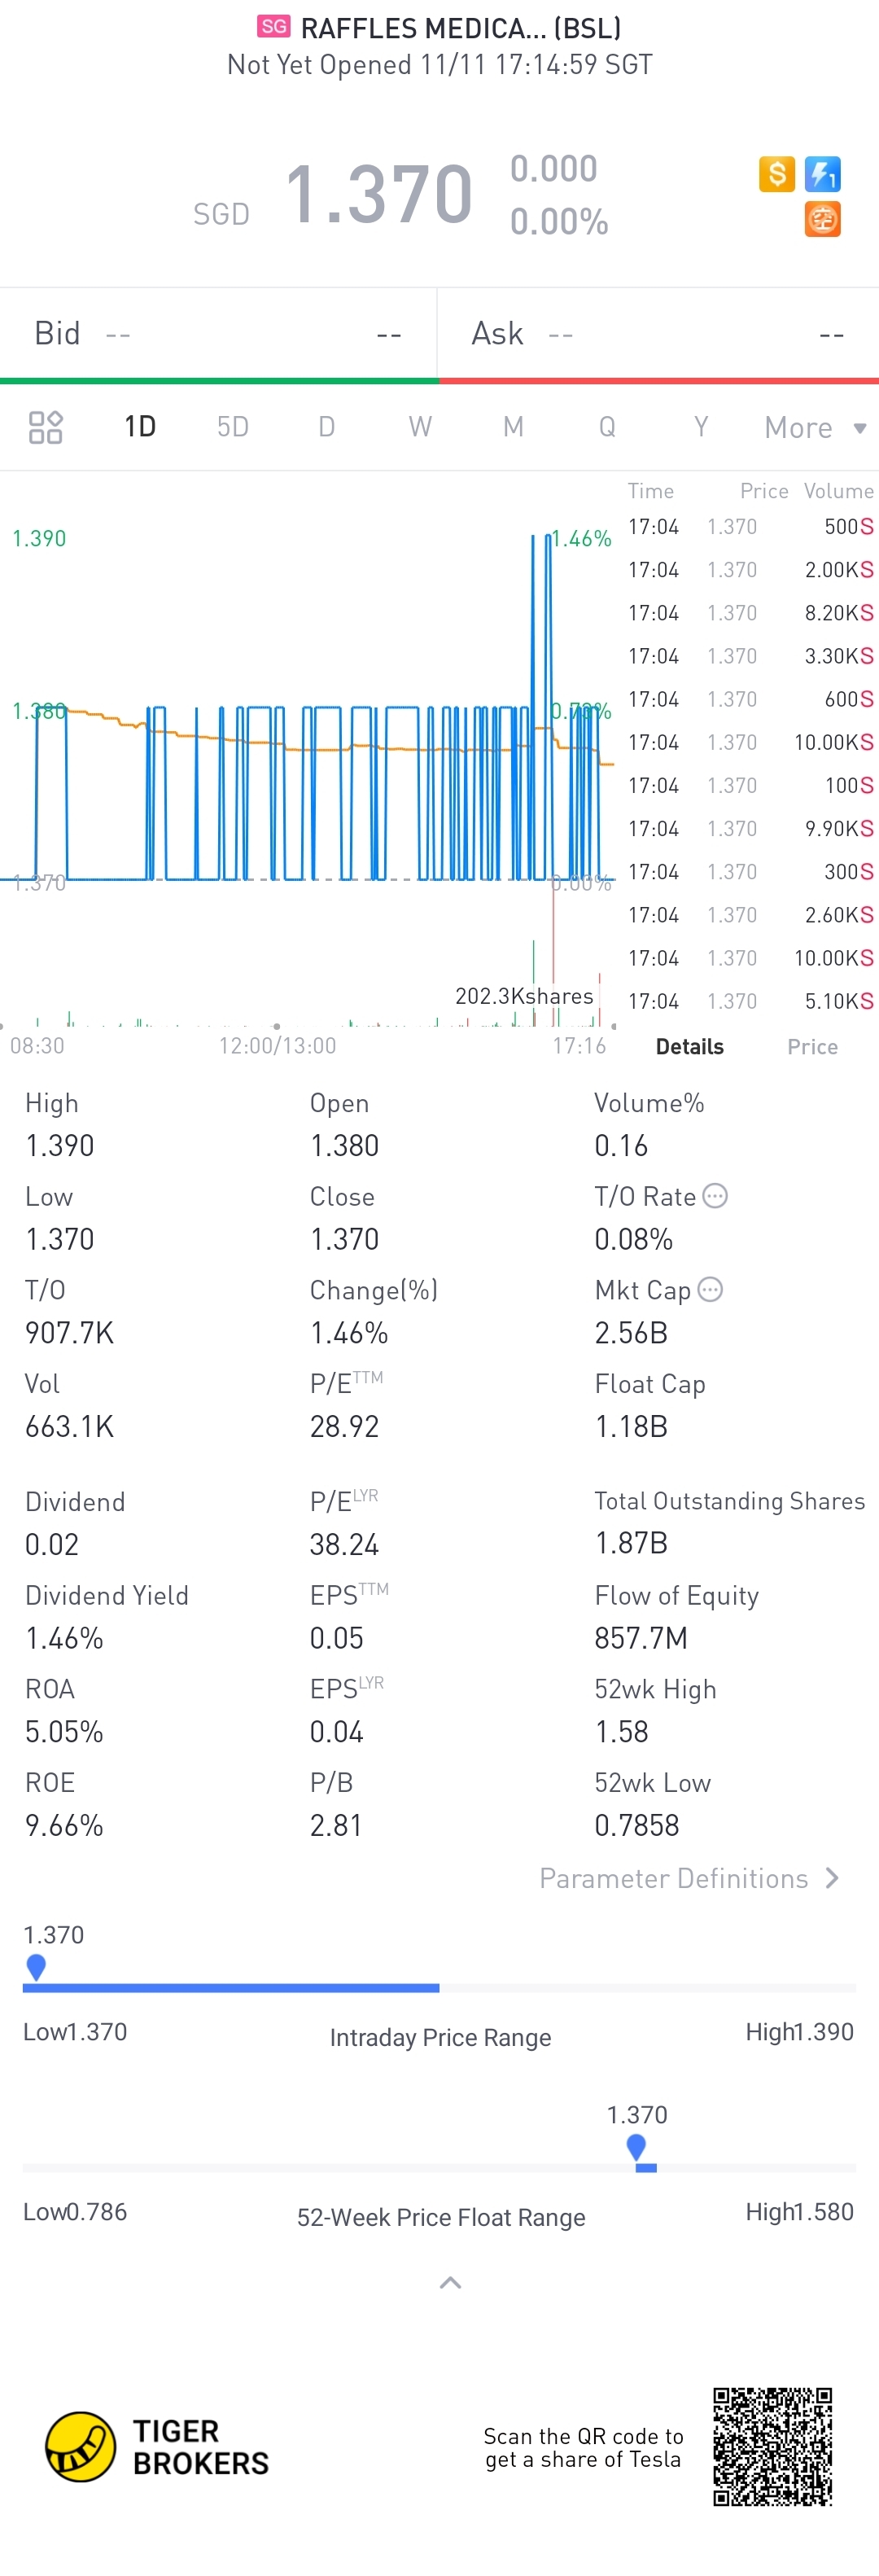Tap the ROA value 5.05%
The width and height of the screenshot is (879, 2576).
pyautogui.click(x=64, y=1732)
